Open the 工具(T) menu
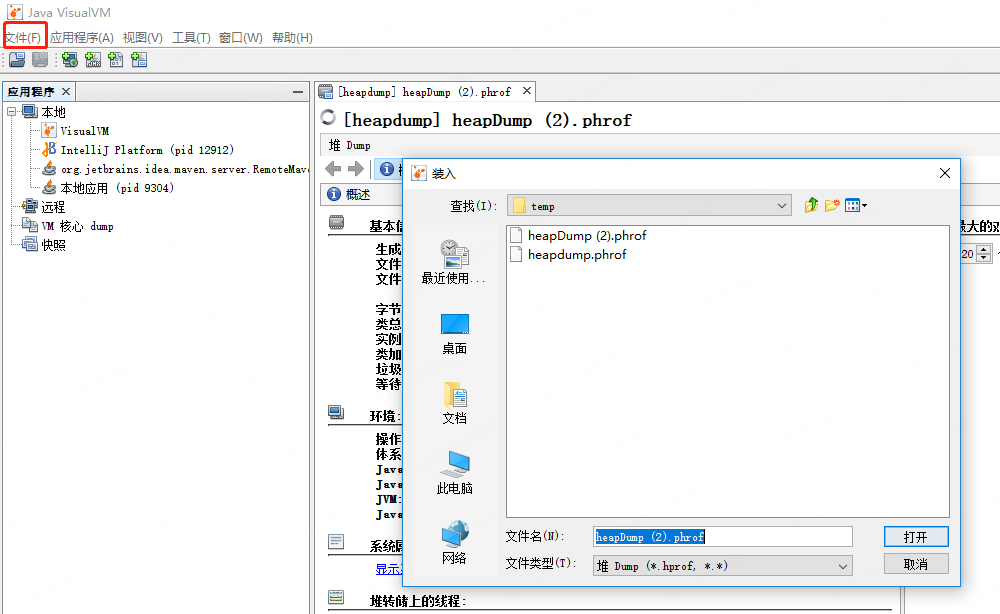This screenshot has height=614, width=1000. click(191, 38)
